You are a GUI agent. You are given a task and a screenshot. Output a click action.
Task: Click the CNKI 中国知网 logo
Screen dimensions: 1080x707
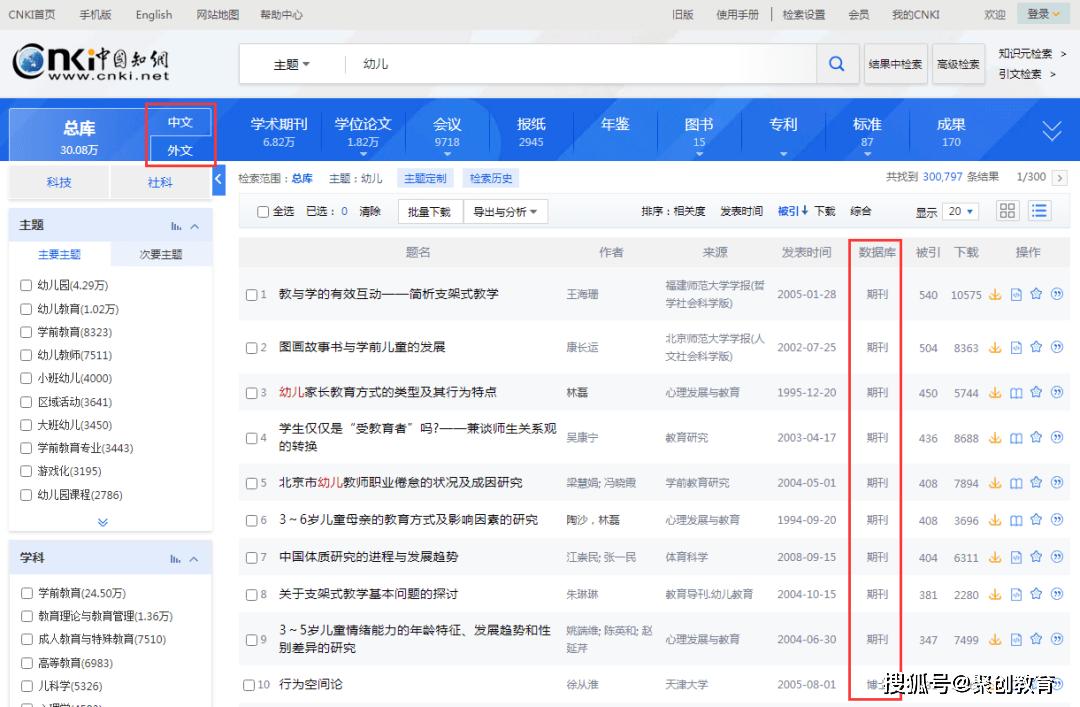pyautogui.click(x=91, y=63)
